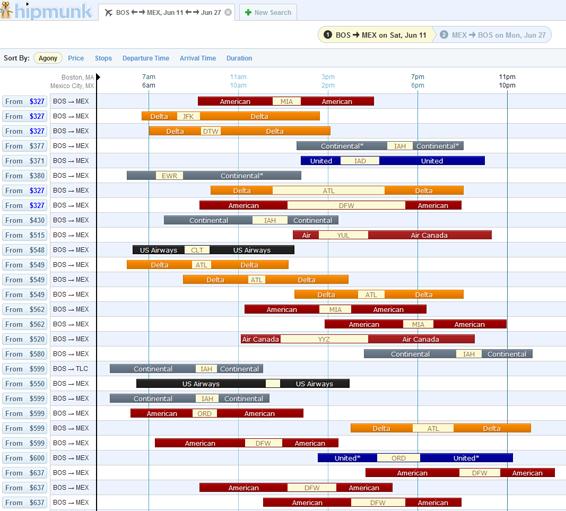Click the 11am time marker
Screen dimensions: 566x511
pos(238,77)
